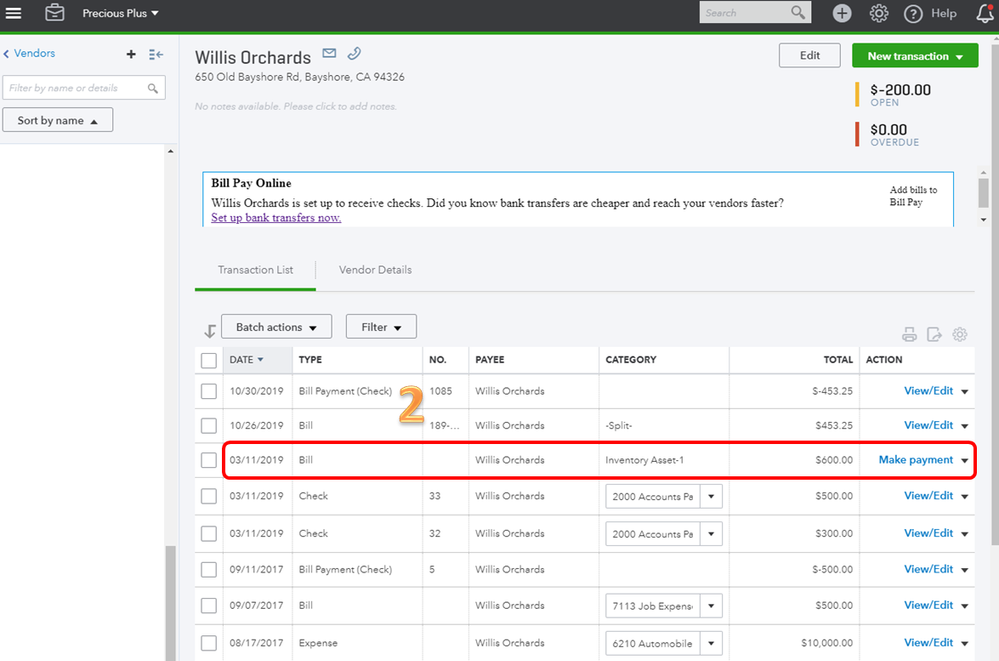Screen dimensions: 999x661
Task: Check the 09/11/2017 Bill Payment row
Action: tap(209, 569)
